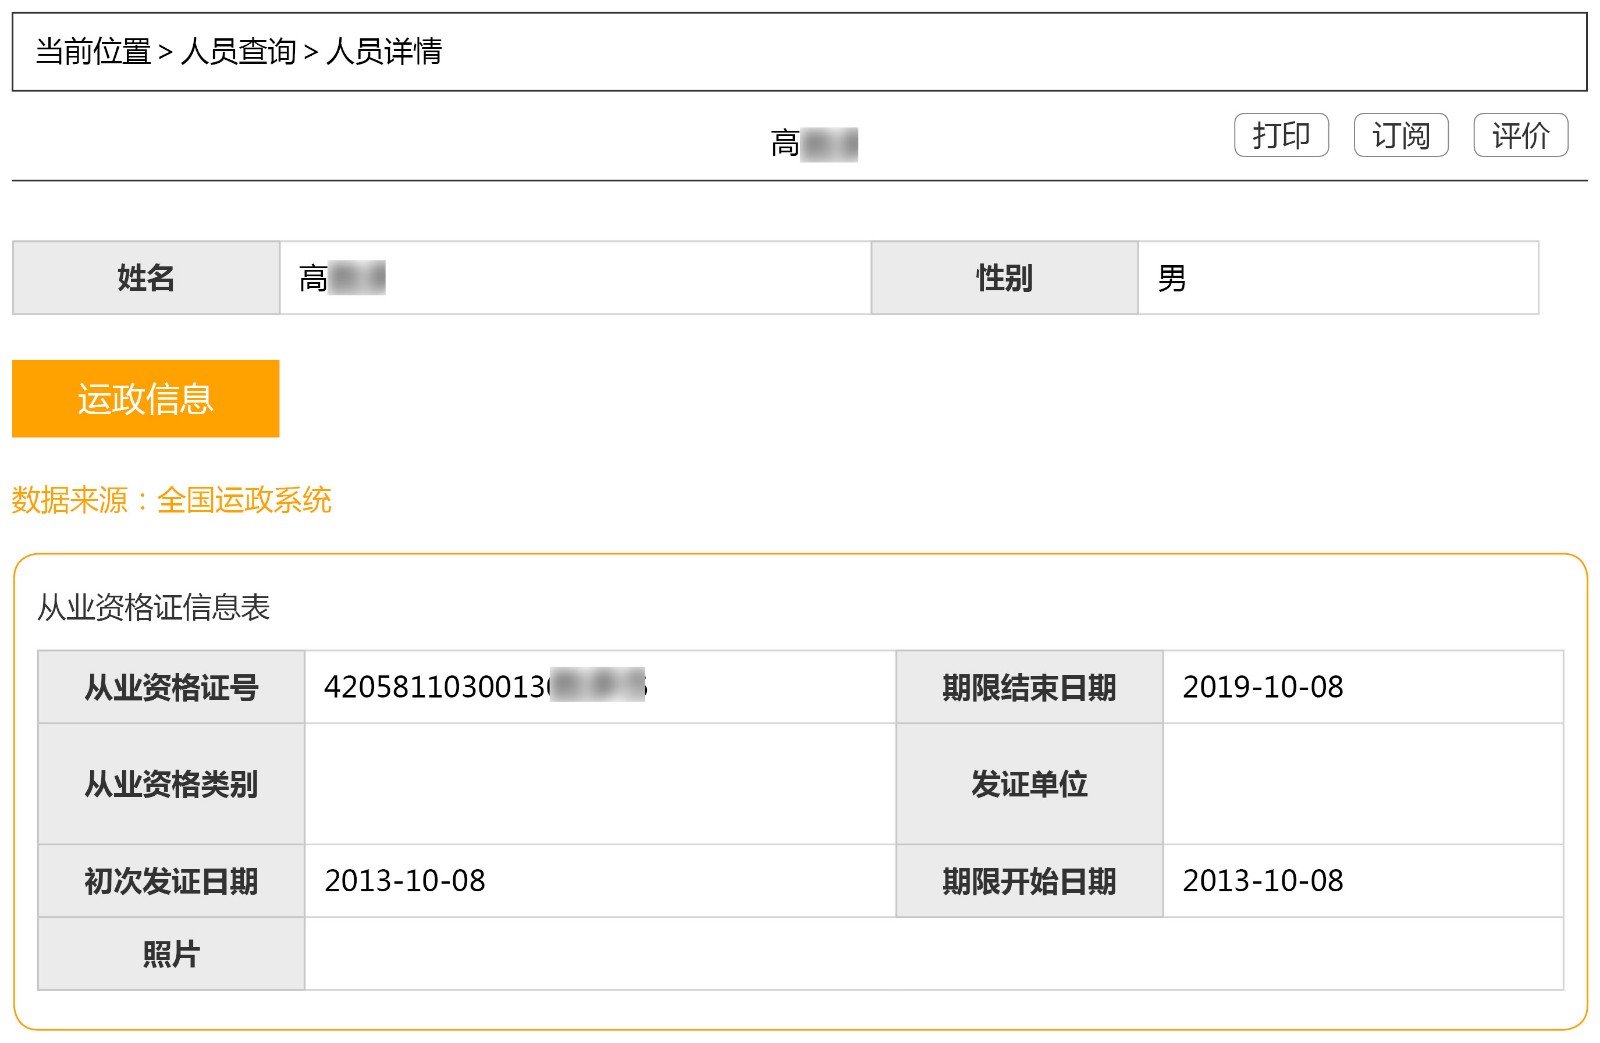
Task: Click the 照片 photo row cell
Action: pyautogui.click(x=170, y=954)
